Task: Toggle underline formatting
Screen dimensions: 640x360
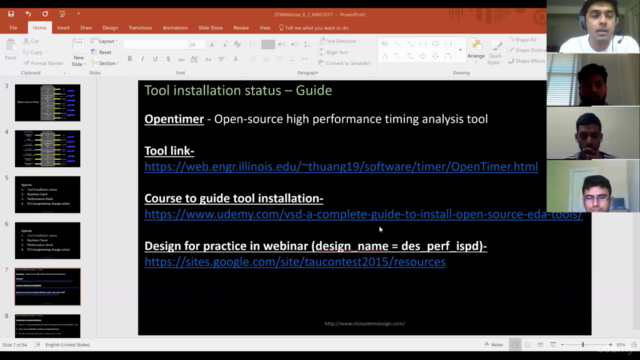Action: (x=156, y=59)
